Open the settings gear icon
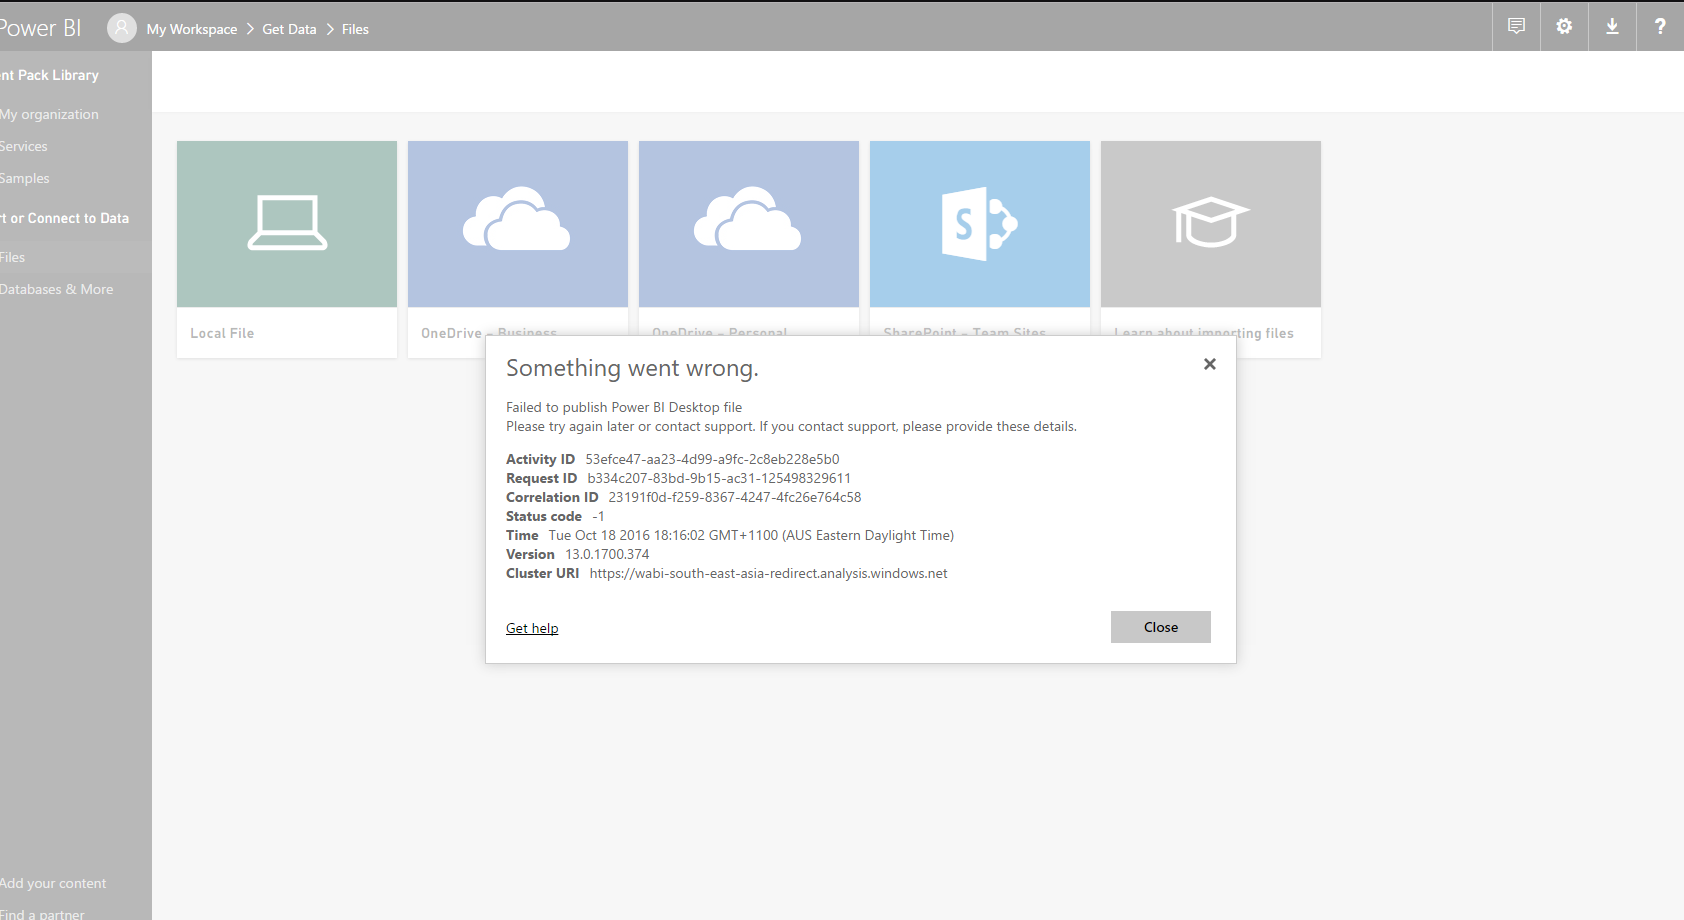This screenshot has height=920, width=1684. [x=1564, y=27]
